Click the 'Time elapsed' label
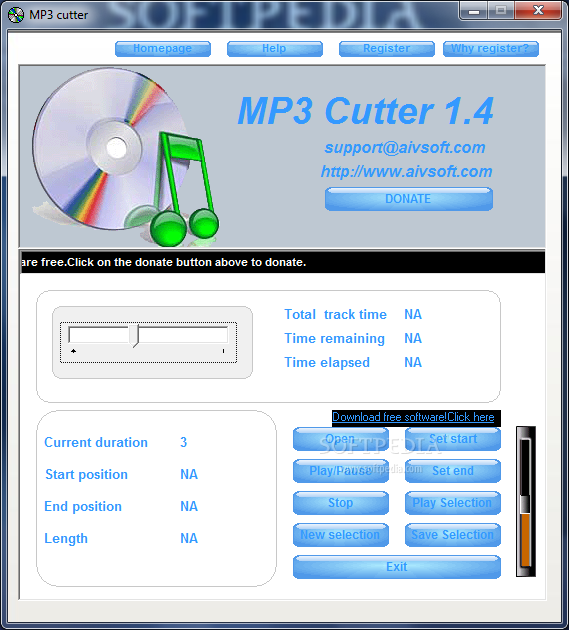Viewport: 569px width, 630px height. point(327,362)
